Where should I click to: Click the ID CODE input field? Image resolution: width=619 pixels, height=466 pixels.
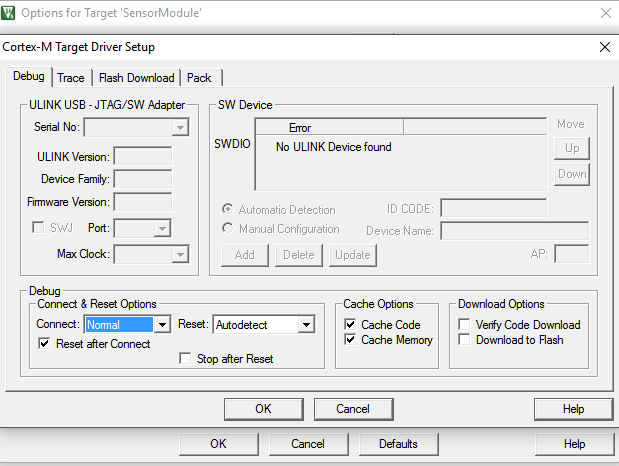click(494, 208)
